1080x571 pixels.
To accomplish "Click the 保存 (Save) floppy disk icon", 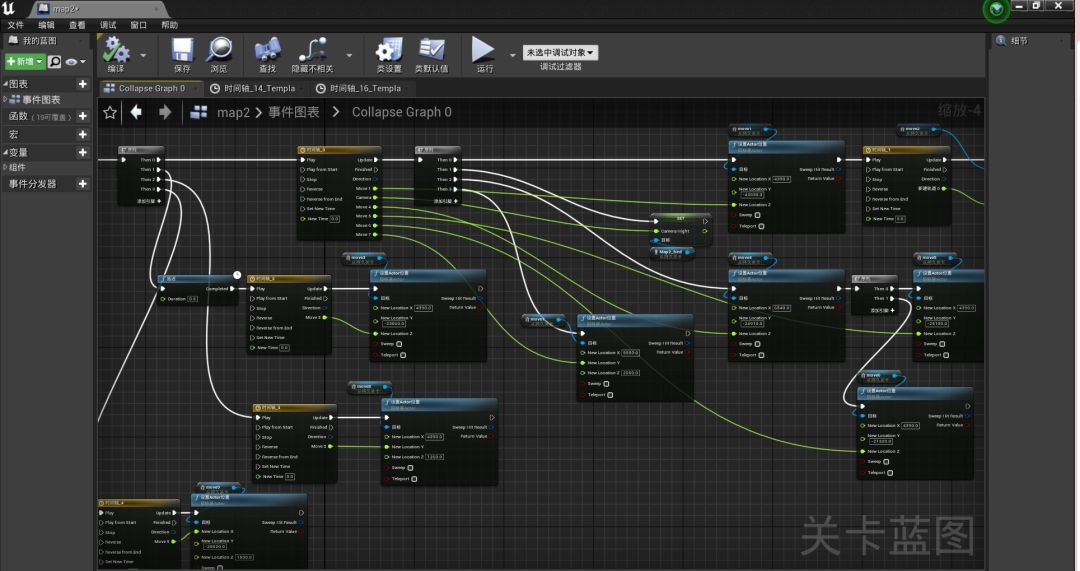I will point(182,51).
